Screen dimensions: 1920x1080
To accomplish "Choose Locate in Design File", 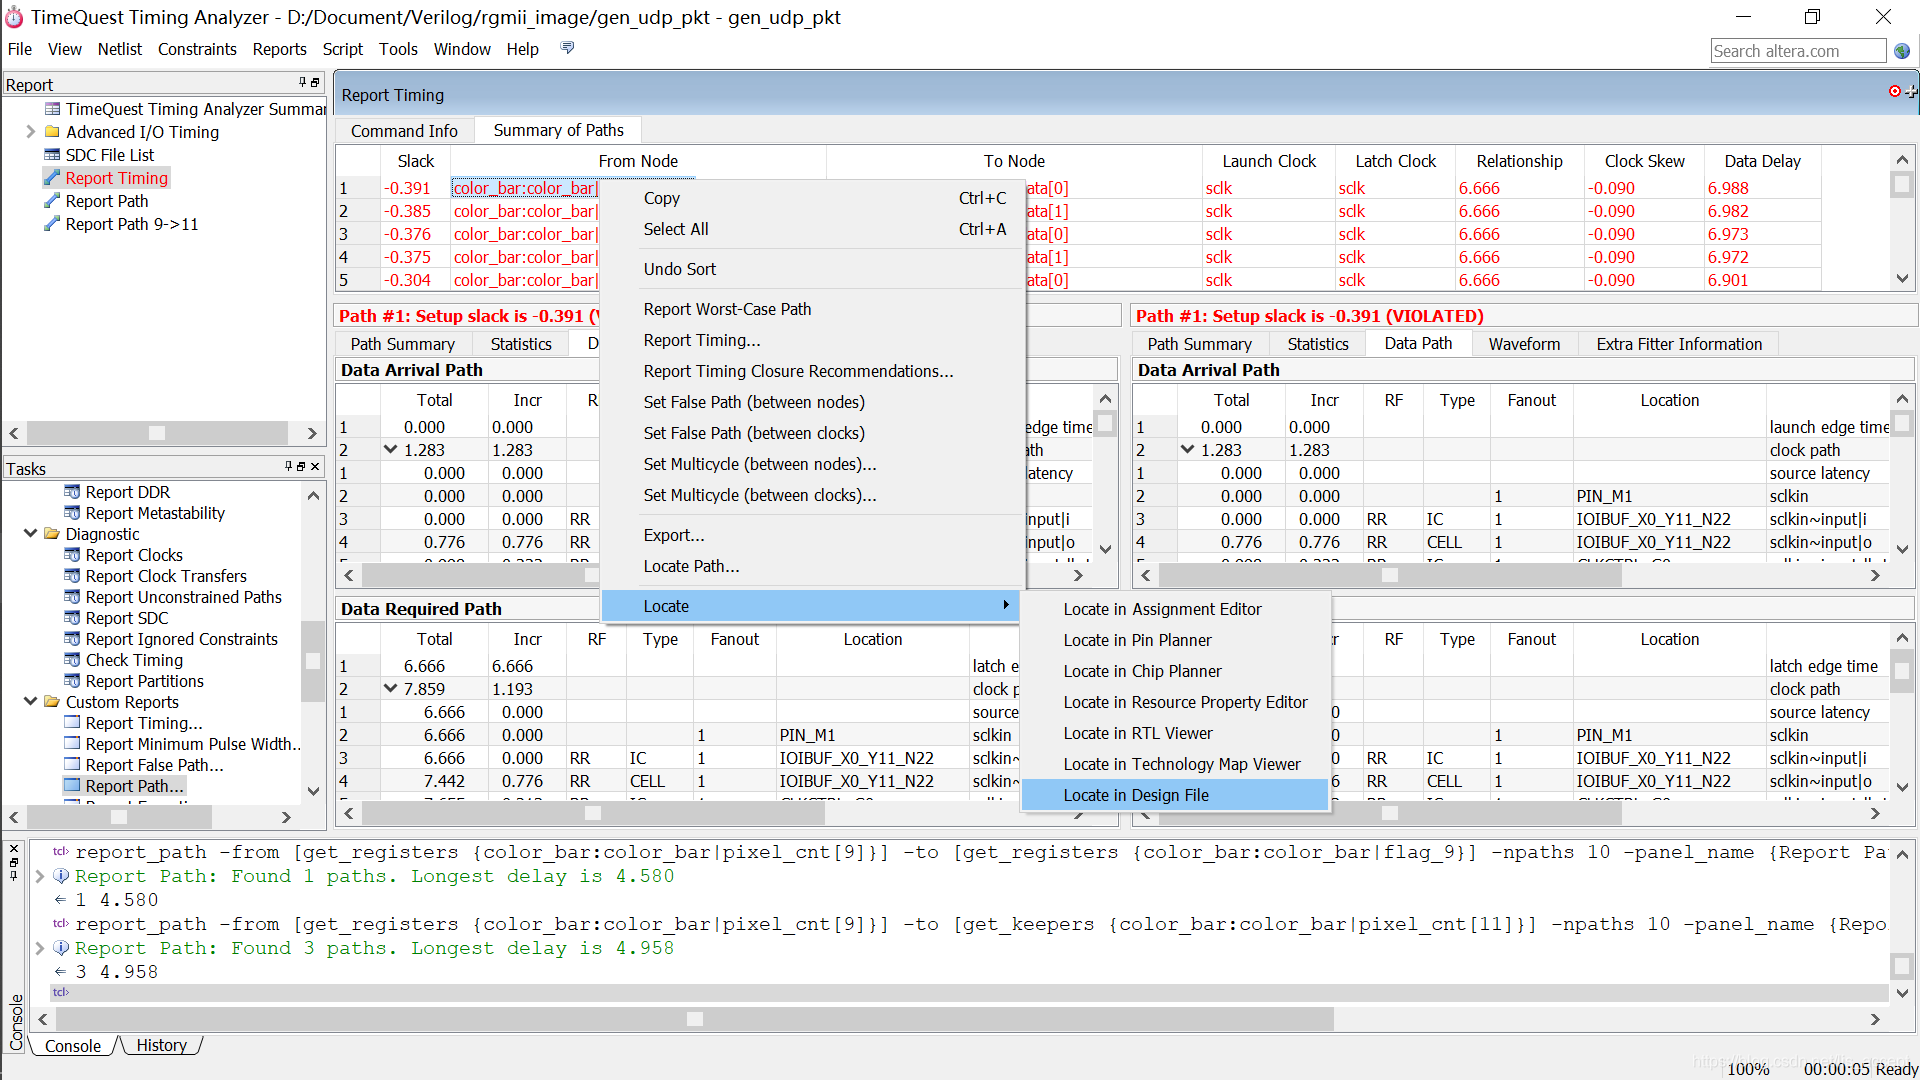I will (1175, 795).
